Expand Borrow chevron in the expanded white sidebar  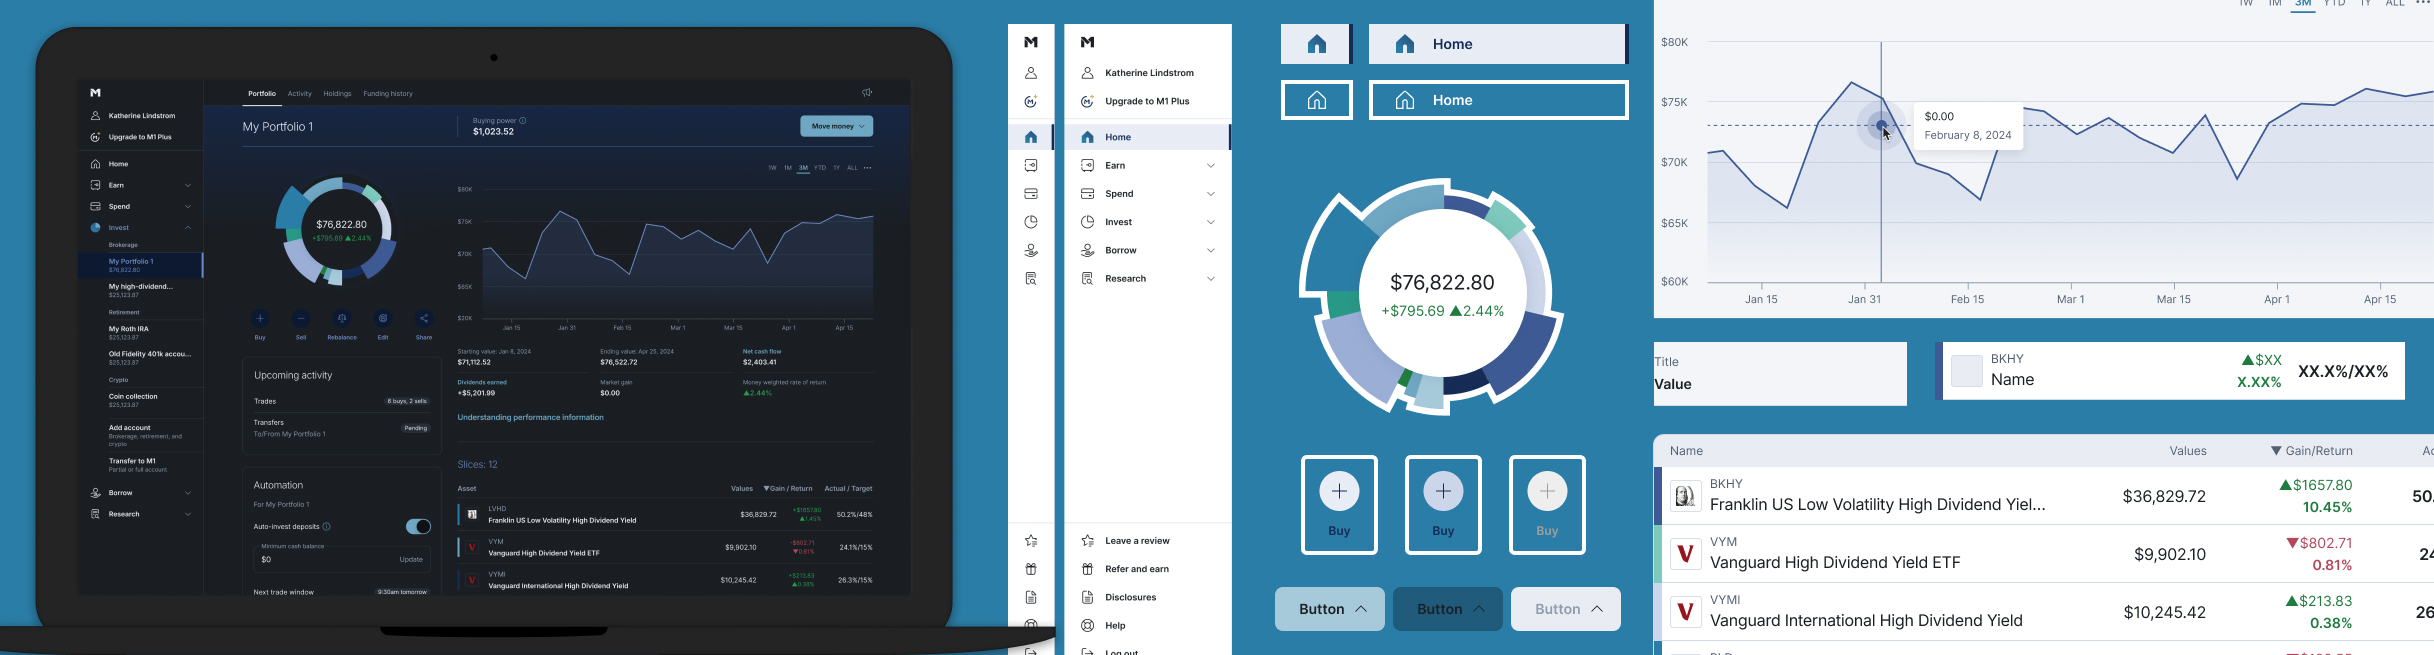tap(1211, 251)
